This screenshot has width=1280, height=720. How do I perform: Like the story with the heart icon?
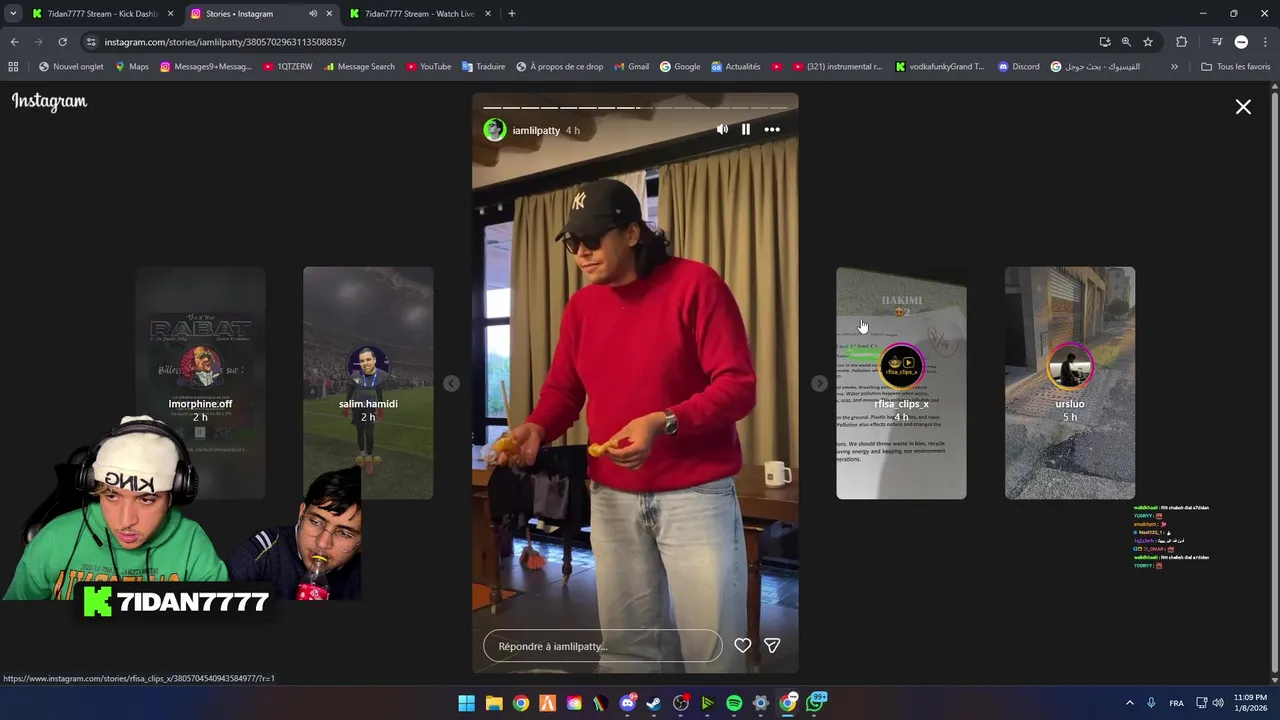click(743, 646)
